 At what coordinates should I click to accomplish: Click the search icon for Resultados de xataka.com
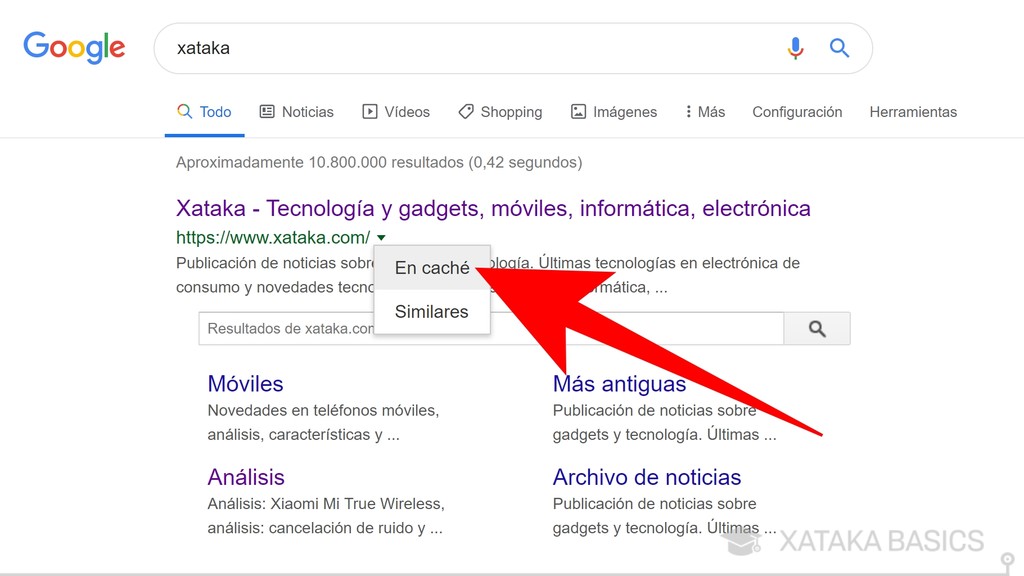pos(817,328)
